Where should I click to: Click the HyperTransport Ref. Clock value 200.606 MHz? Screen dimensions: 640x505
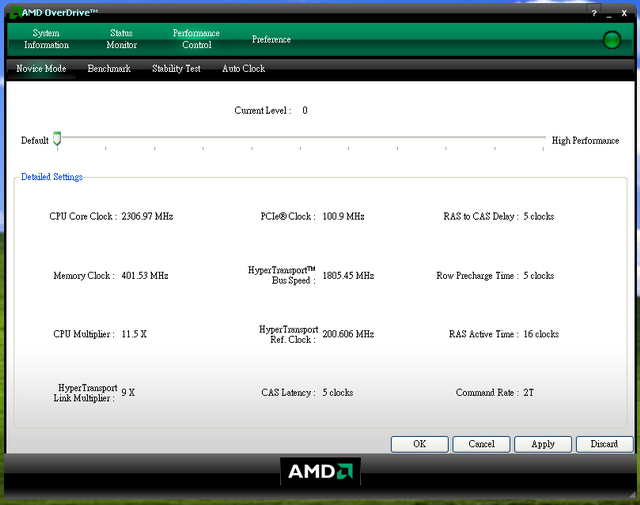(348, 334)
